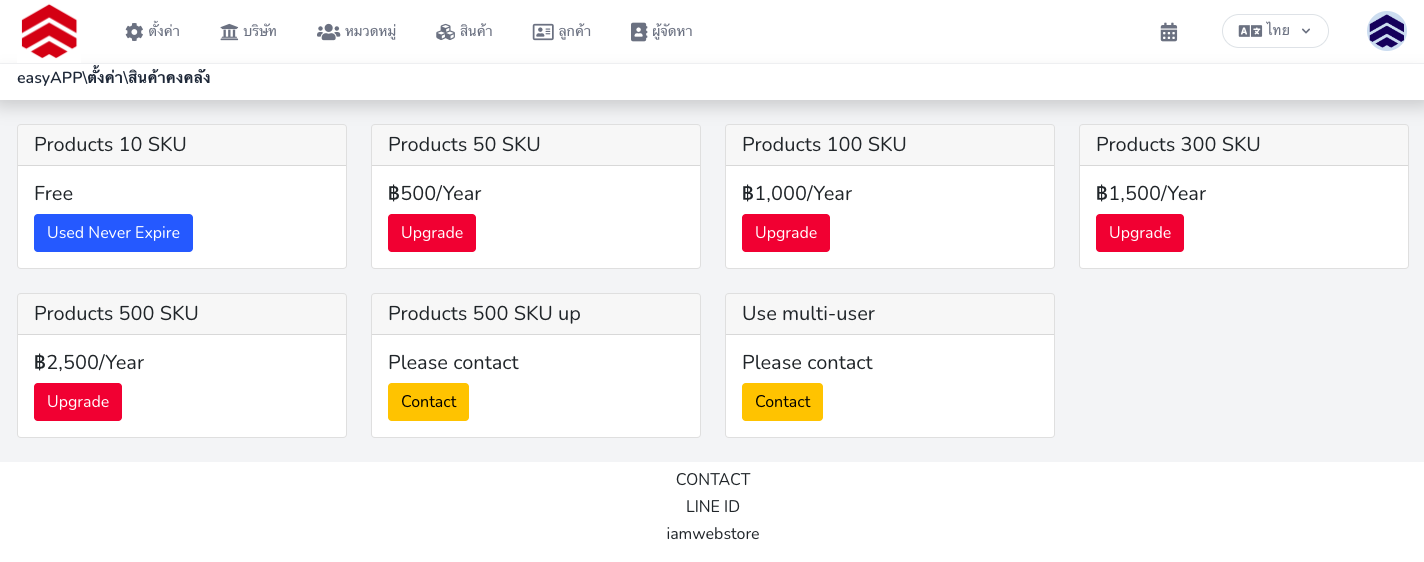Image resolution: width=1424 pixels, height=562 pixels.
Task: Open the ไทย language dropdown
Action: click(1274, 31)
